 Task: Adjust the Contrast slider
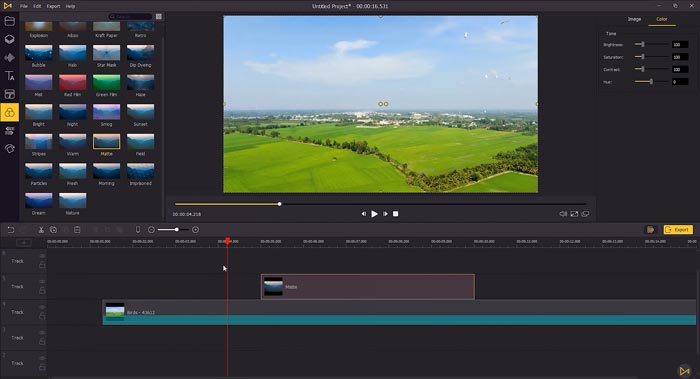651,69
